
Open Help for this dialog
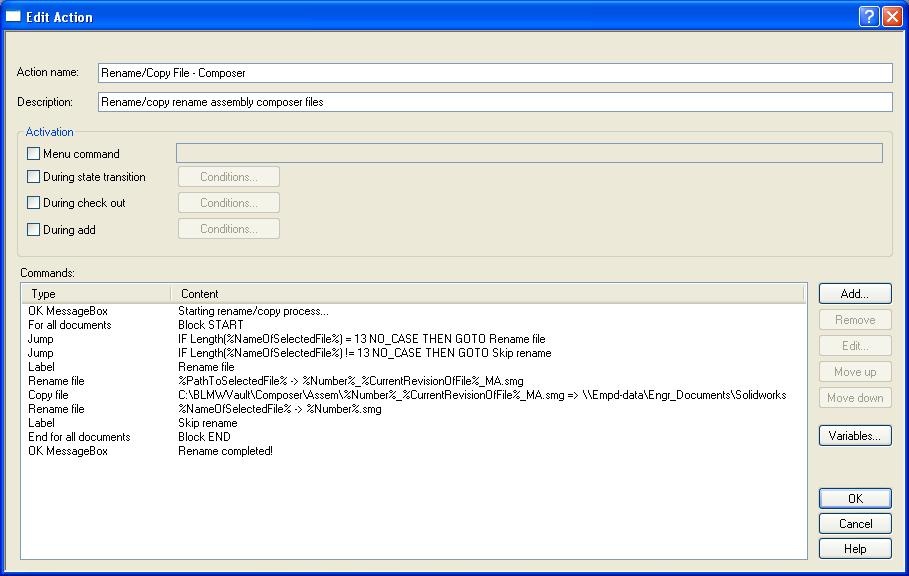click(x=855, y=549)
